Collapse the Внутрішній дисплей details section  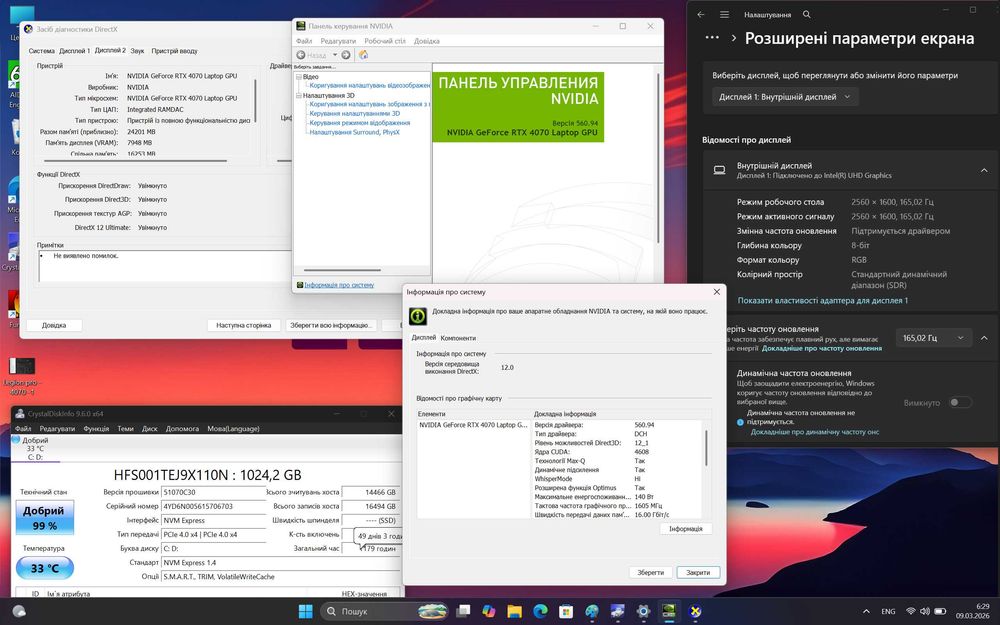[x=984, y=170]
